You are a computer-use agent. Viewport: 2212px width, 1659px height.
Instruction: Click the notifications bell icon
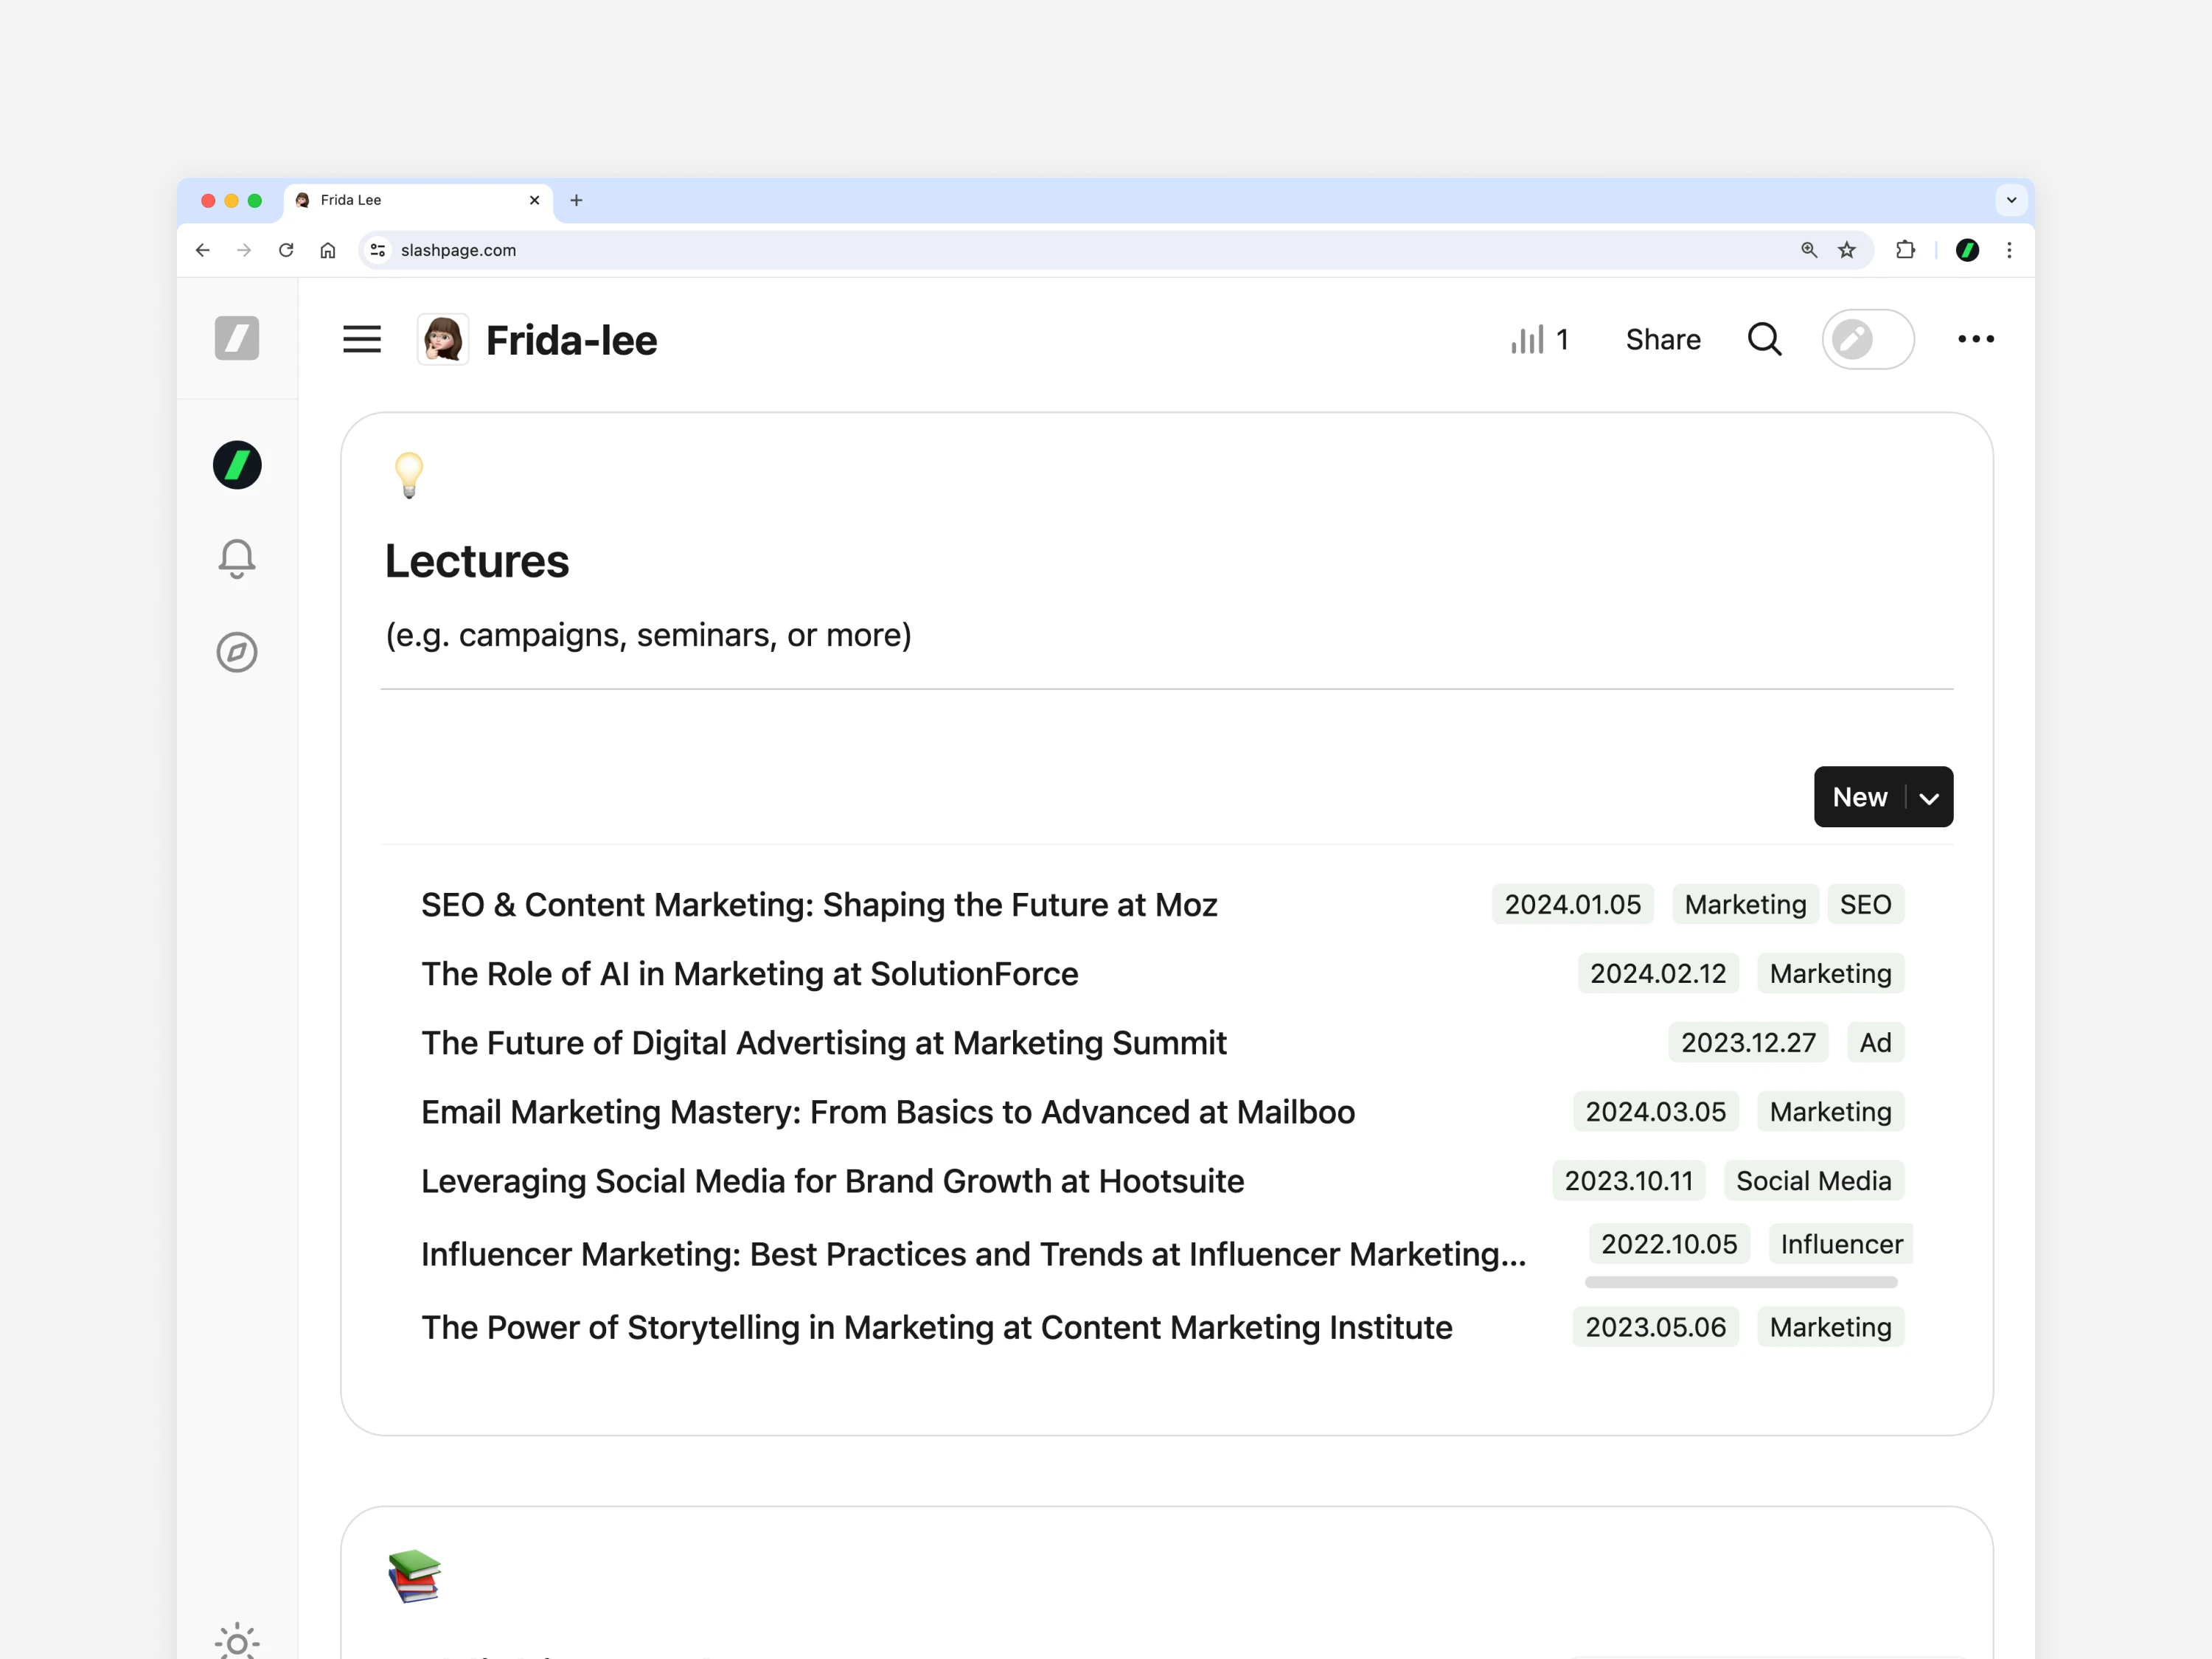click(x=237, y=559)
